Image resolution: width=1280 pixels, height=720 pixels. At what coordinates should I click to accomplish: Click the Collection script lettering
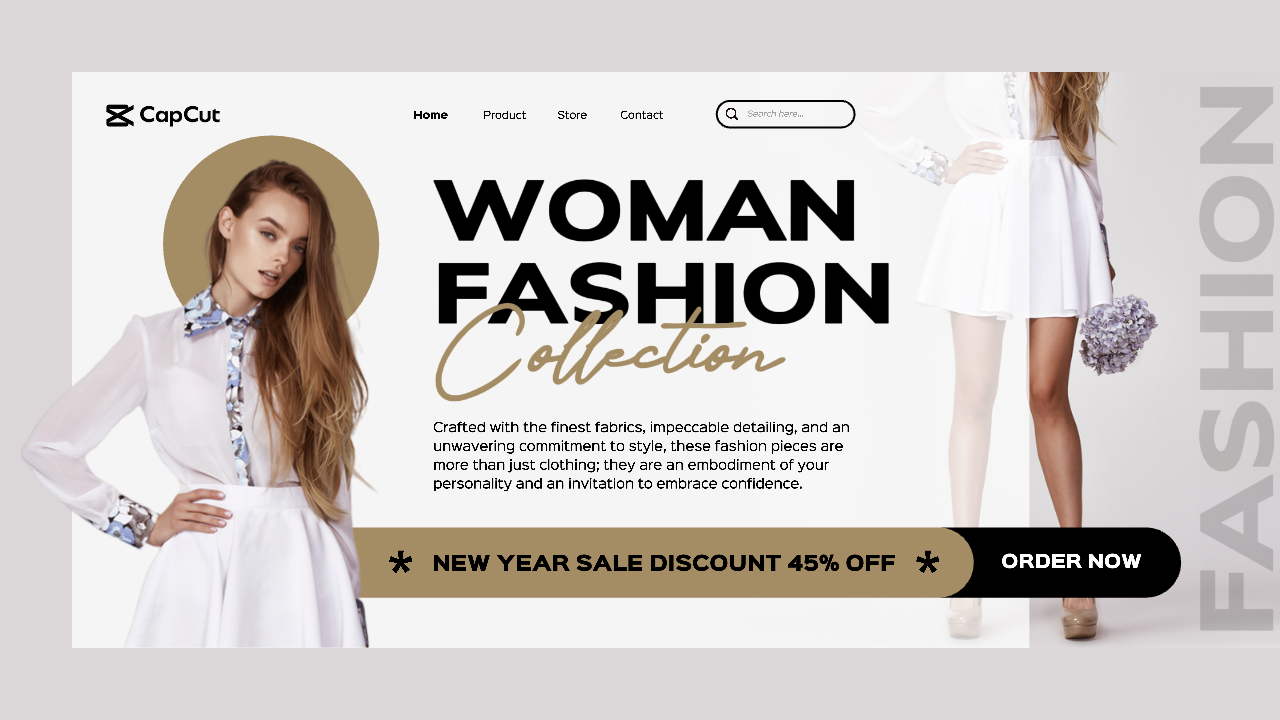(608, 352)
